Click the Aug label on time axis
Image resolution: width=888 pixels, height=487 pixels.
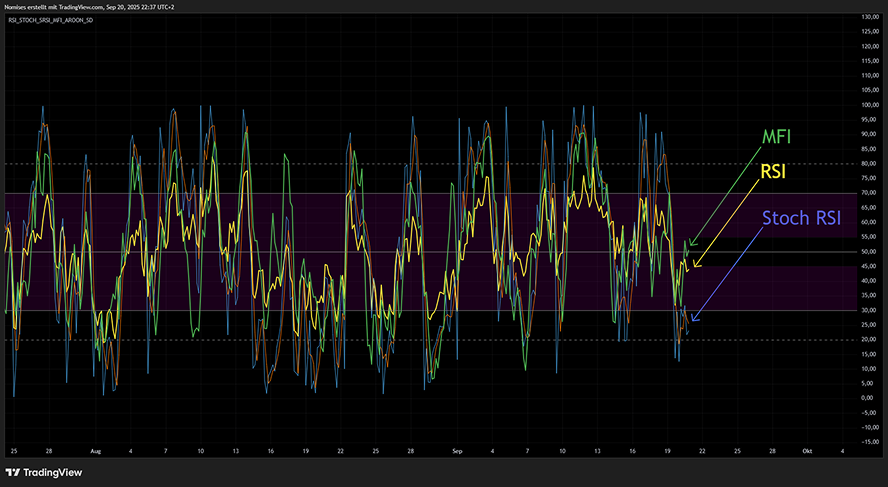click(x=96, y=451)
